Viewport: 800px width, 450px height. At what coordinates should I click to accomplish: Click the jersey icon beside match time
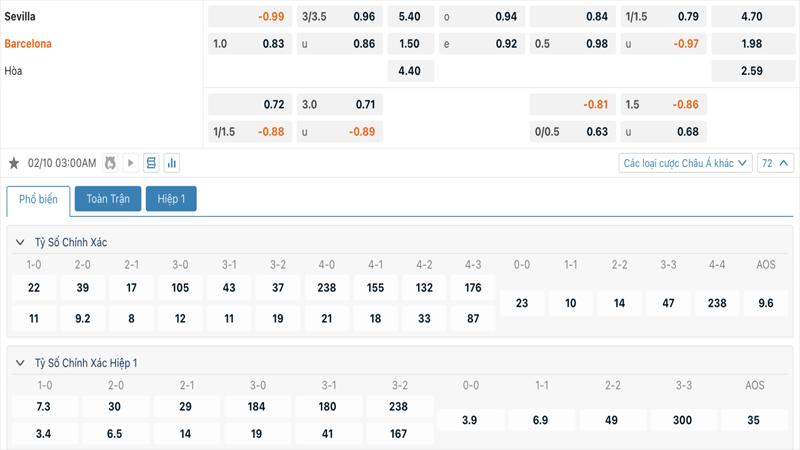[110, 163]
